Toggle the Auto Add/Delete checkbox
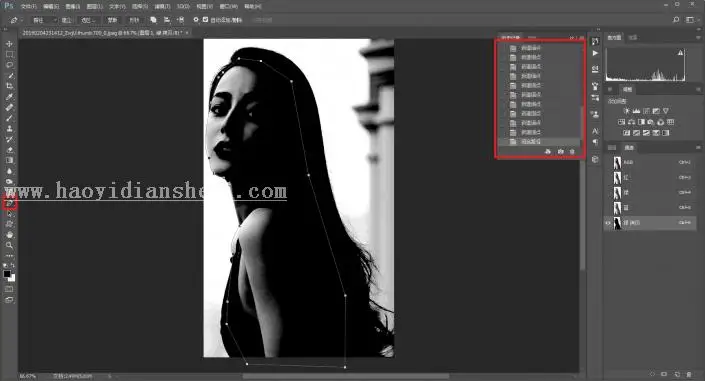This screenshot has height=381, width=705. pyautogui.click(x=205, y=20)
